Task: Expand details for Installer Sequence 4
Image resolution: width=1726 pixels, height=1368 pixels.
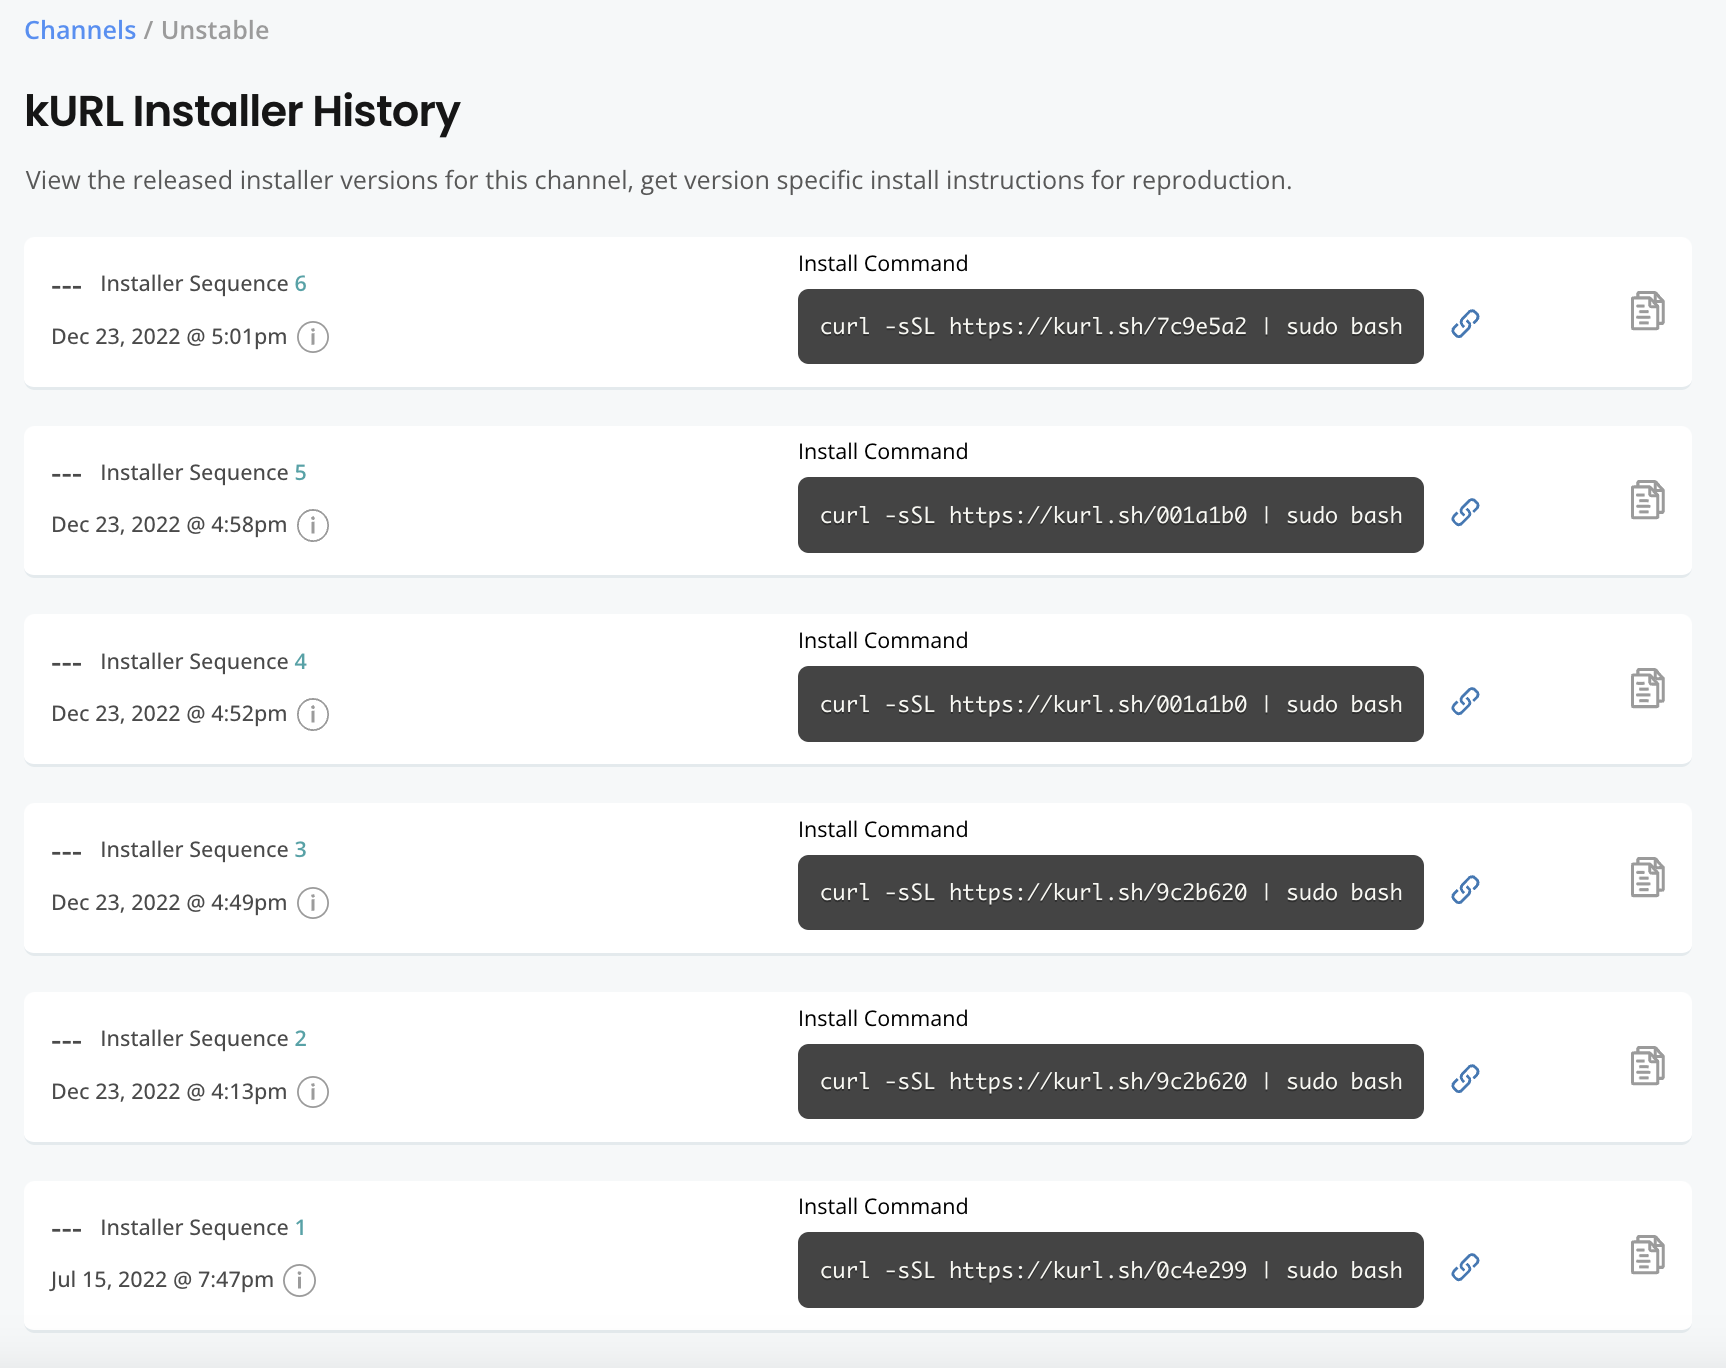Action: click(312, 714)
